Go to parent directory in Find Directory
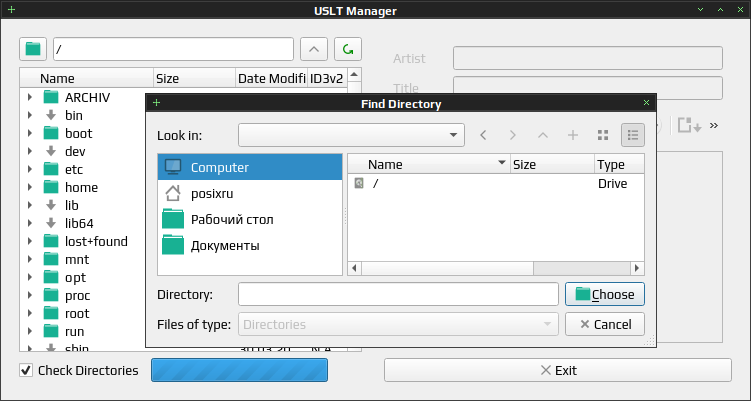Screen dimensions: 751x401 [543, 135]
